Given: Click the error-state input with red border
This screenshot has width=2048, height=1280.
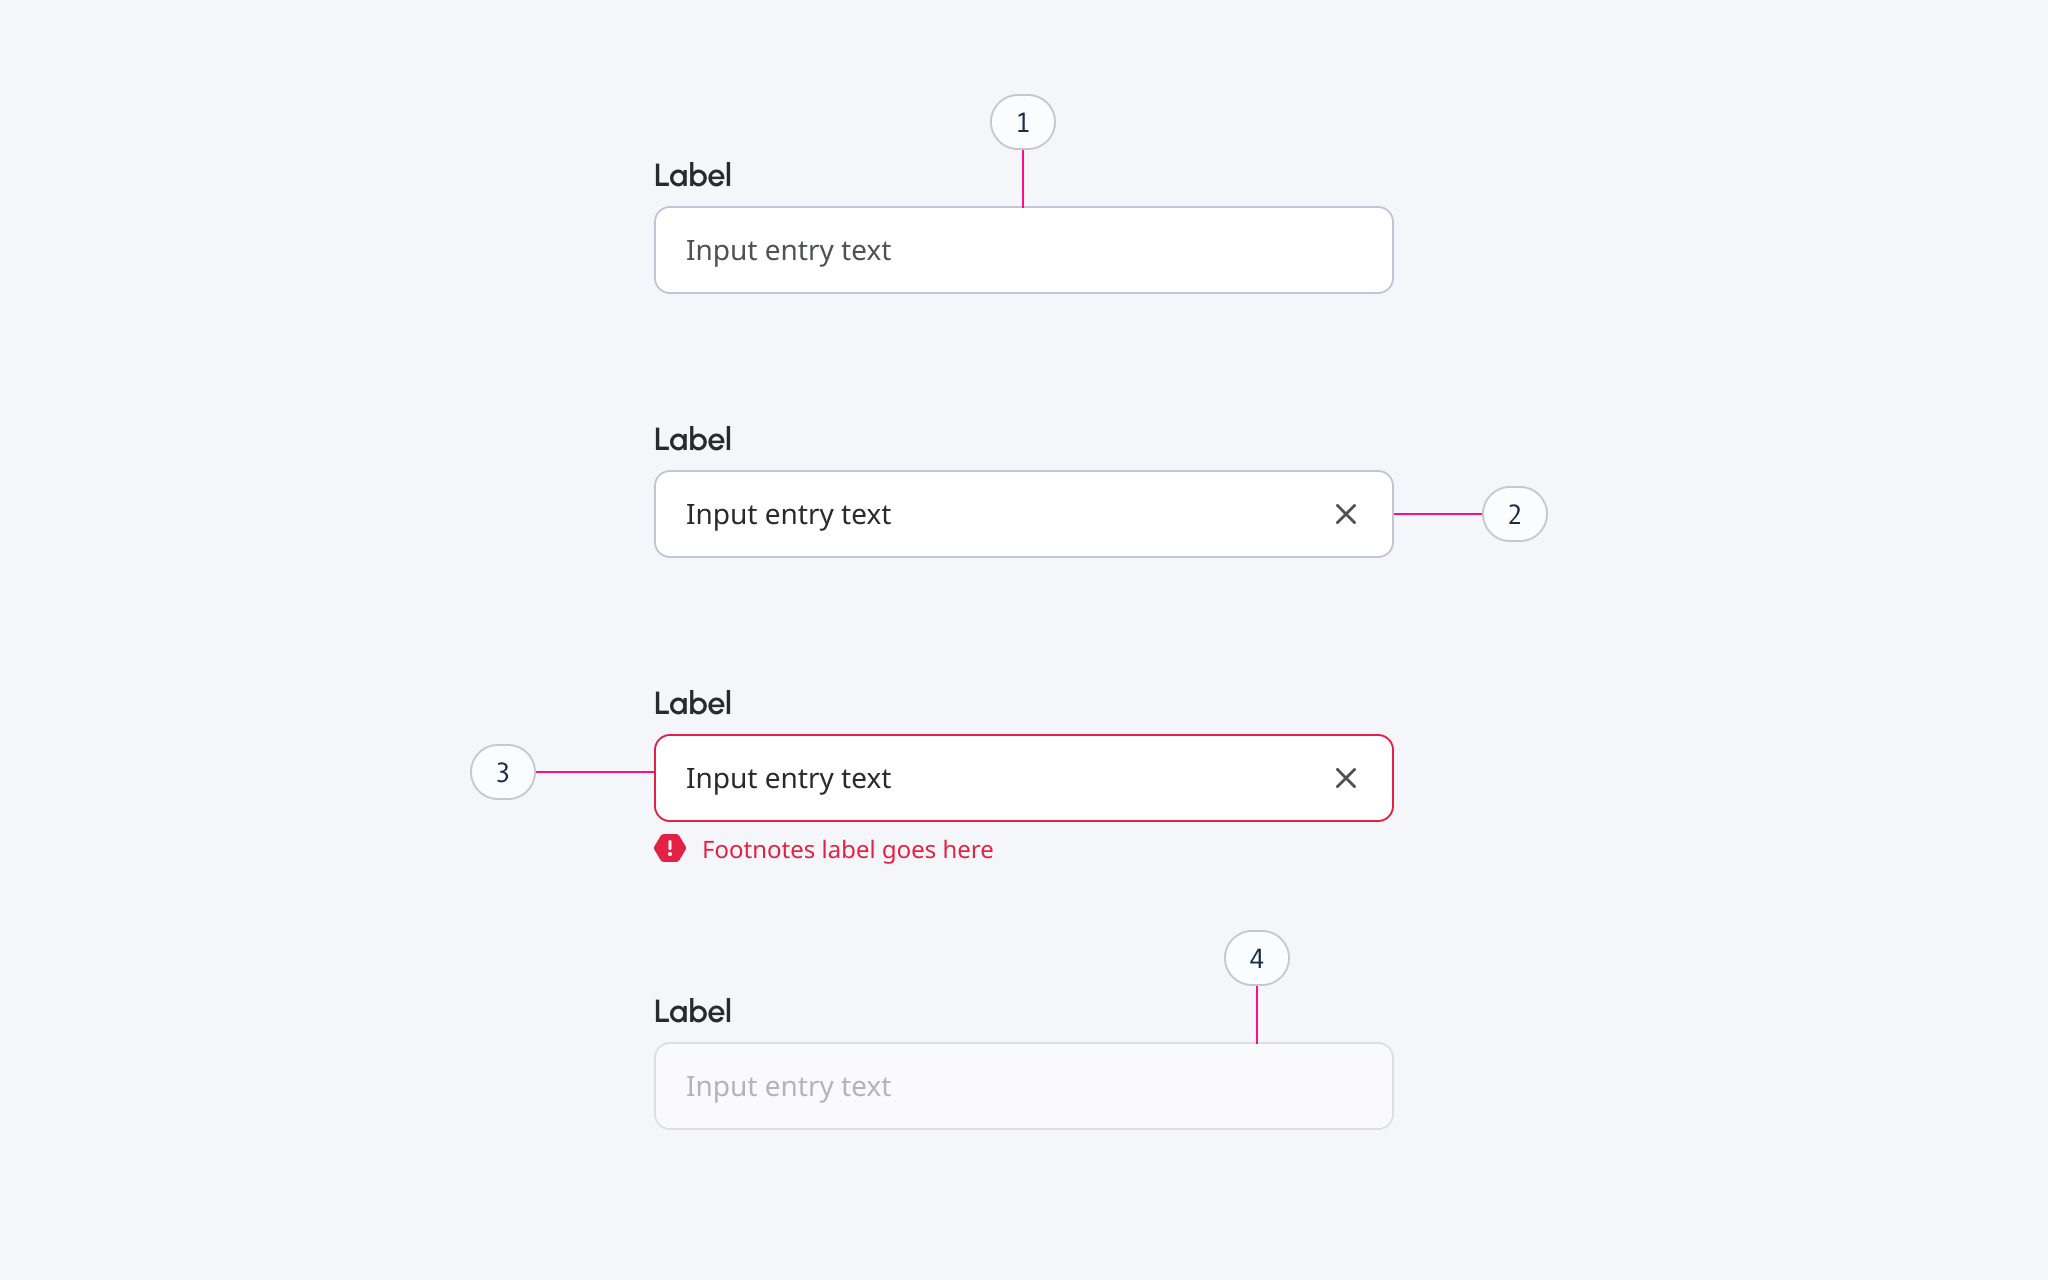Looking at the screenshot, I should 1000,778.
